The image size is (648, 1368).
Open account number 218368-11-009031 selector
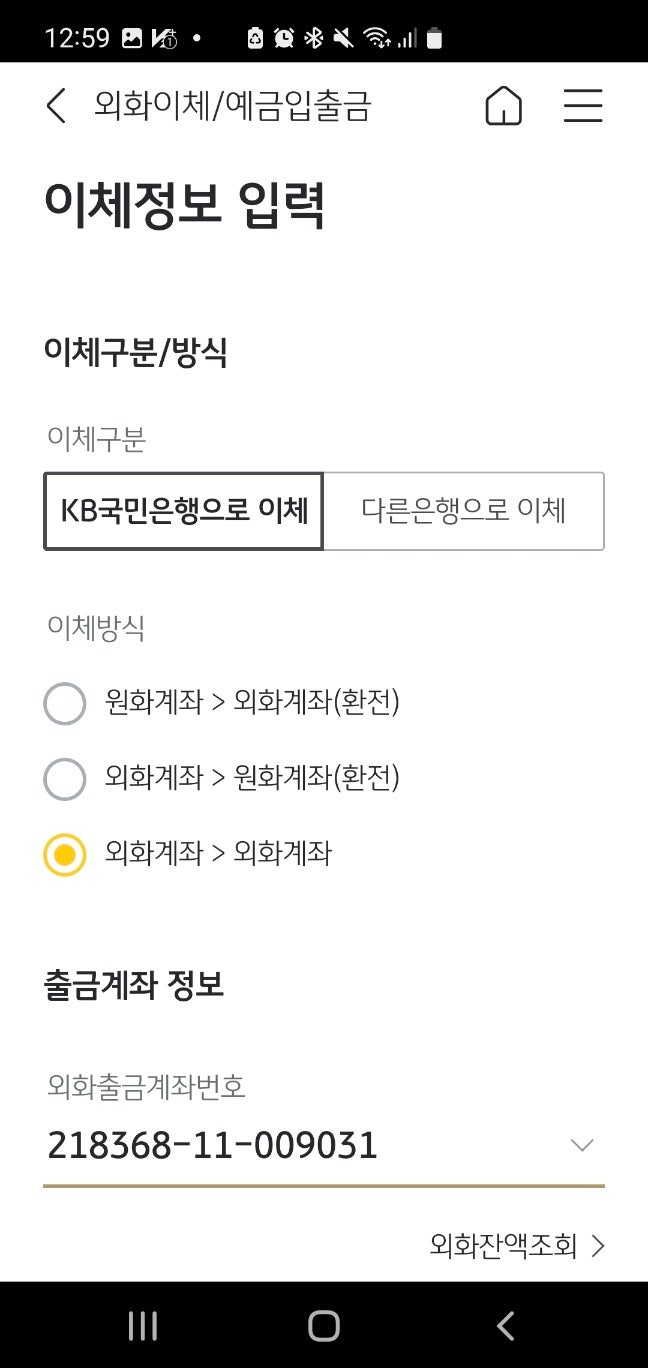pyautogui.click(x=212, y=1145)
